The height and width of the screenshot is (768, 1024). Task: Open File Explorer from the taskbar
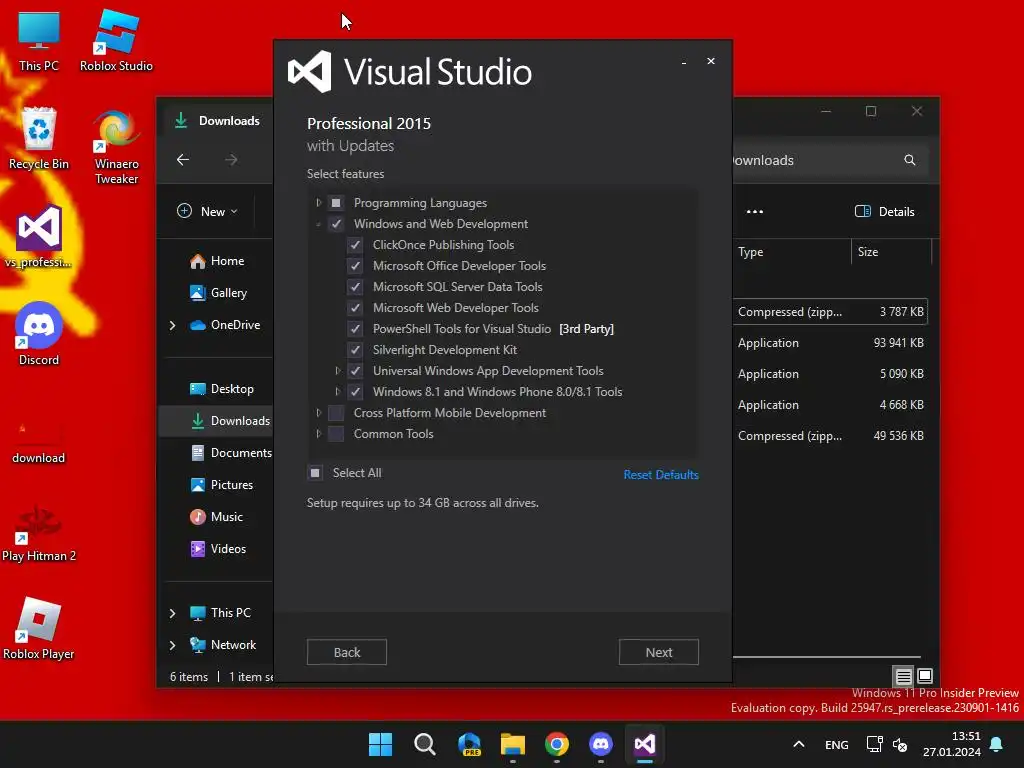point(513,744)
